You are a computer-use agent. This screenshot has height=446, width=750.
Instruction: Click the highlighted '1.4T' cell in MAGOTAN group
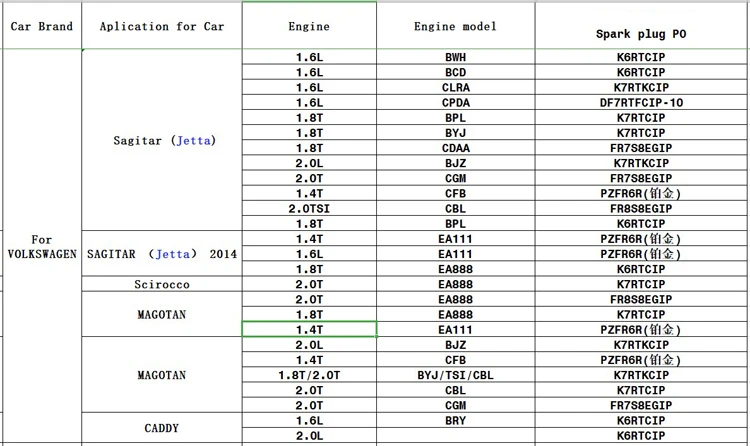pyautogui.click(x=309, y=329)
